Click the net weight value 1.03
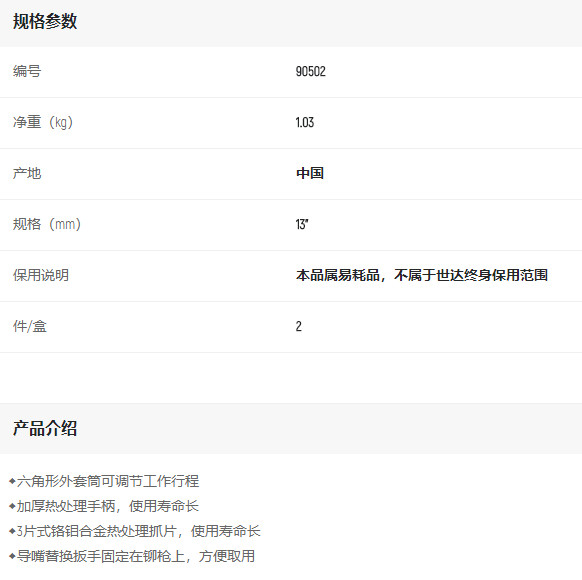Viewport: 582px width, 580px height. (x=305, y=122)
